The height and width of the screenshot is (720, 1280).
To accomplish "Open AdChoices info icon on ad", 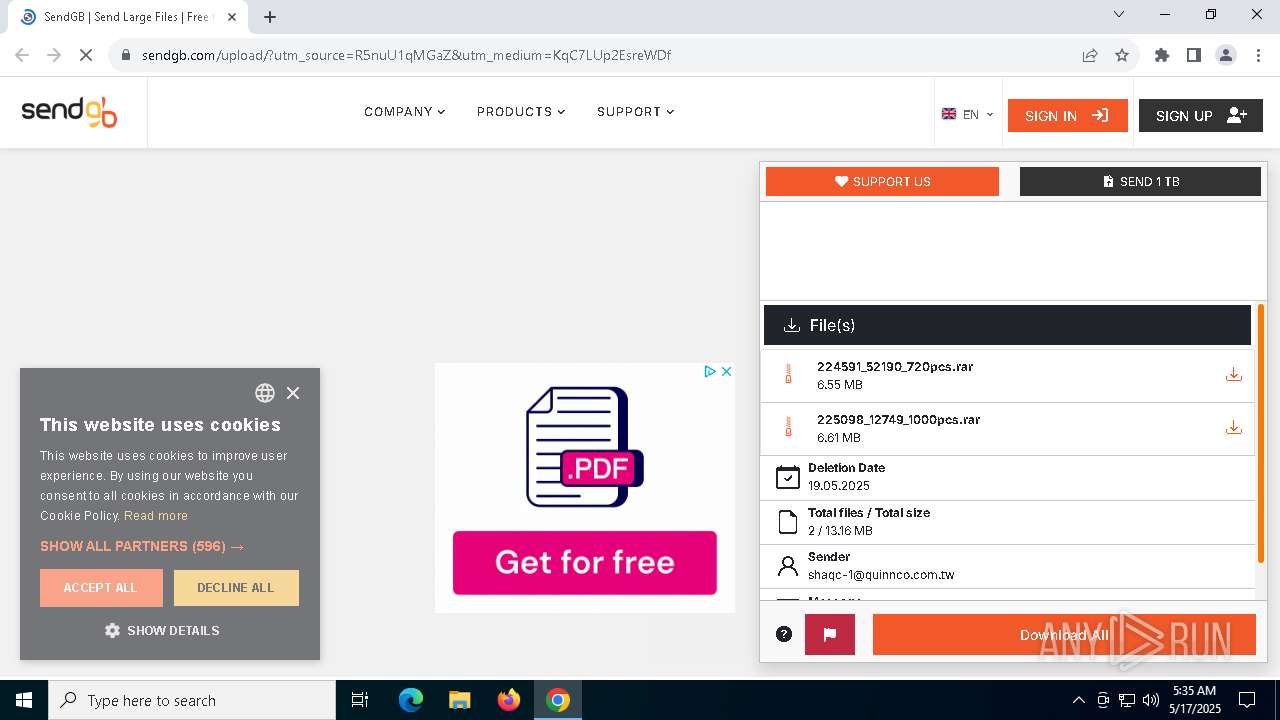I will click(709, 371).
